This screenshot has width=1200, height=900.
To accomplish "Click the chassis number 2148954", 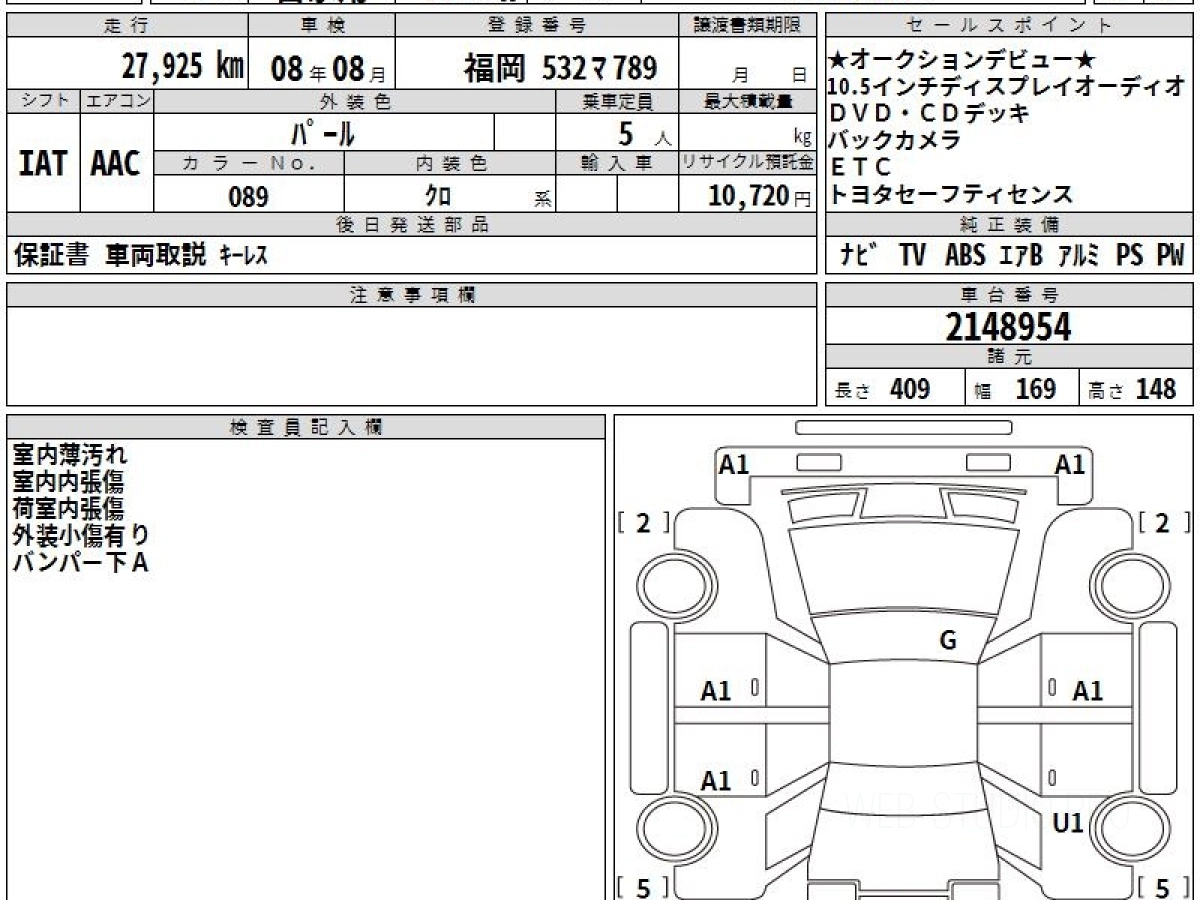I will 1008,326.
